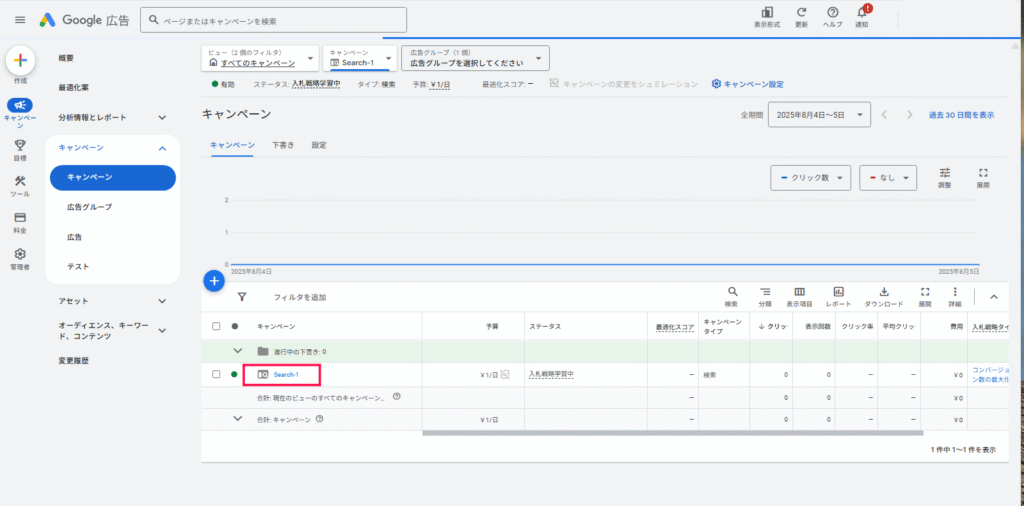Click the 入札戦略学習中 status in Search-1 row
Image resolution: width=1024 pixels, height=506 pixels.
(551, 374)
